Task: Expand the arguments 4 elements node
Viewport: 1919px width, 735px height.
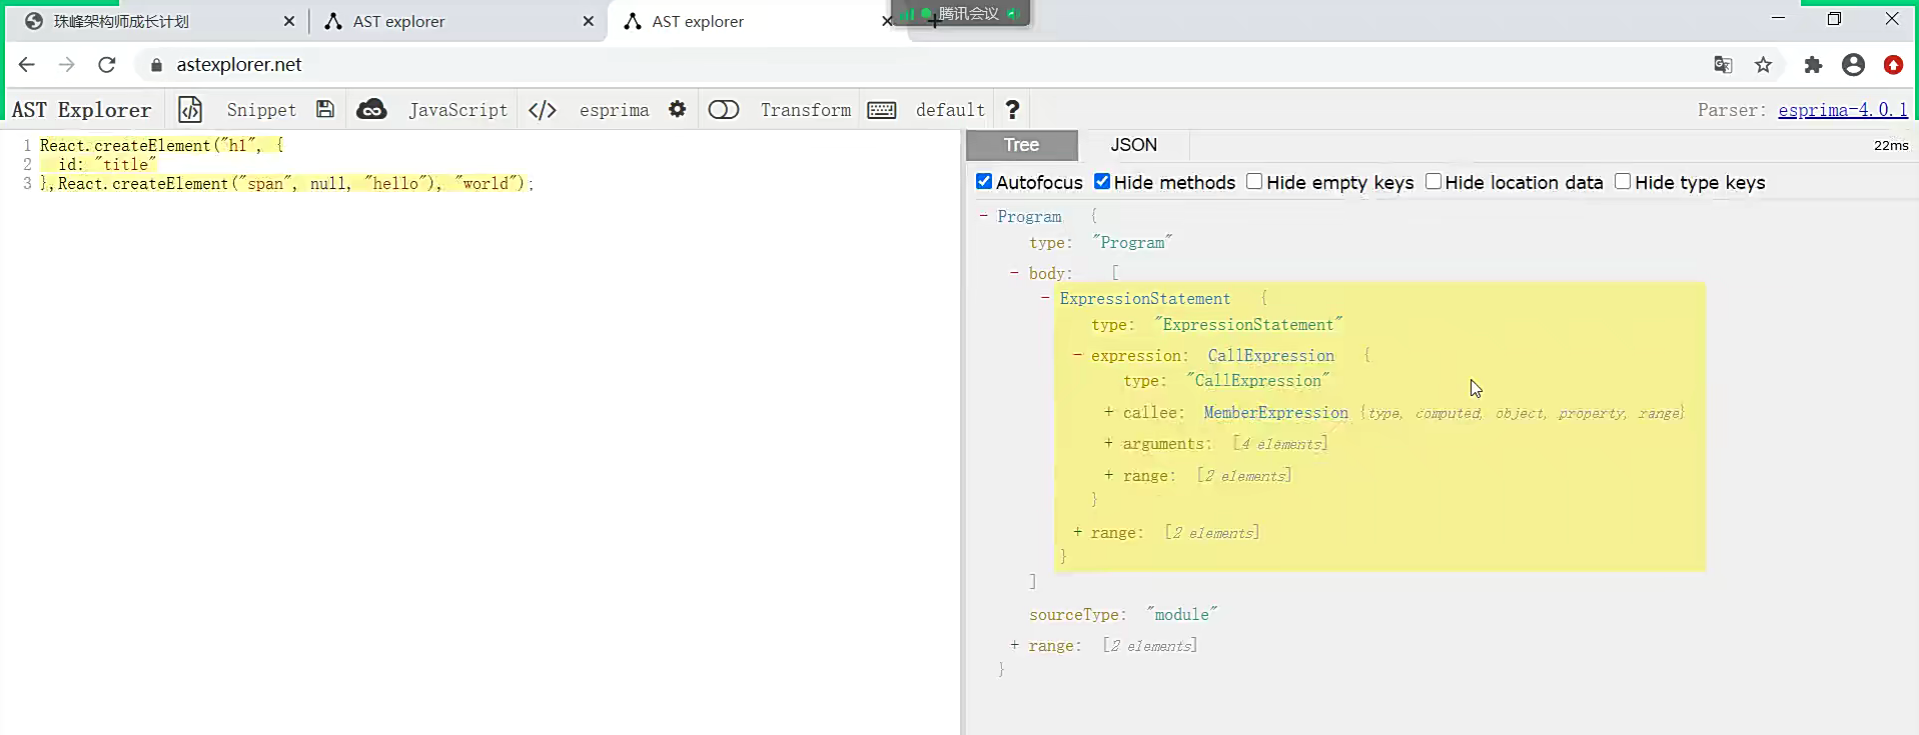Action: (1109, 443)
